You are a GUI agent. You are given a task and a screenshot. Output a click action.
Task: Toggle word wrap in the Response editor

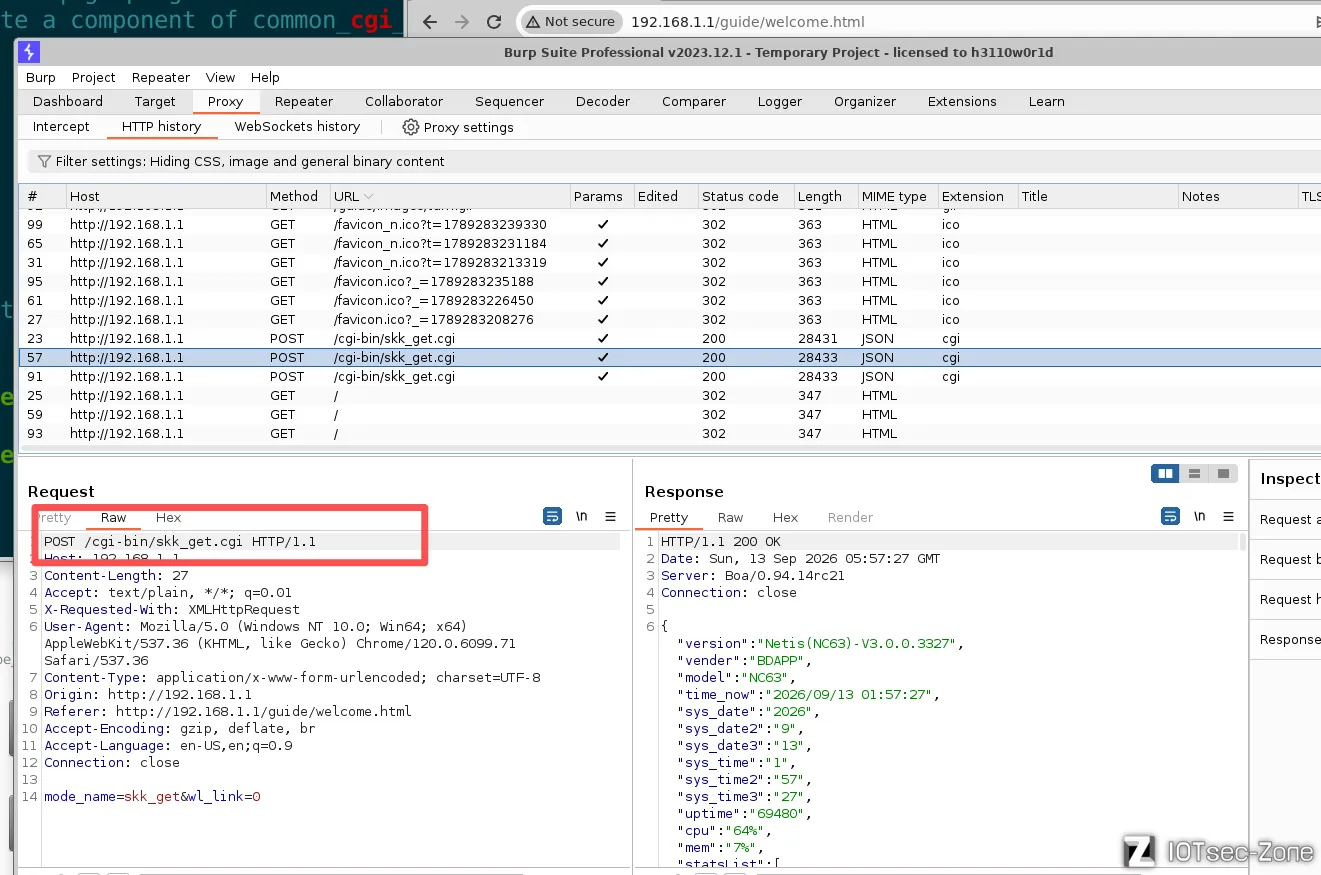1170,517
